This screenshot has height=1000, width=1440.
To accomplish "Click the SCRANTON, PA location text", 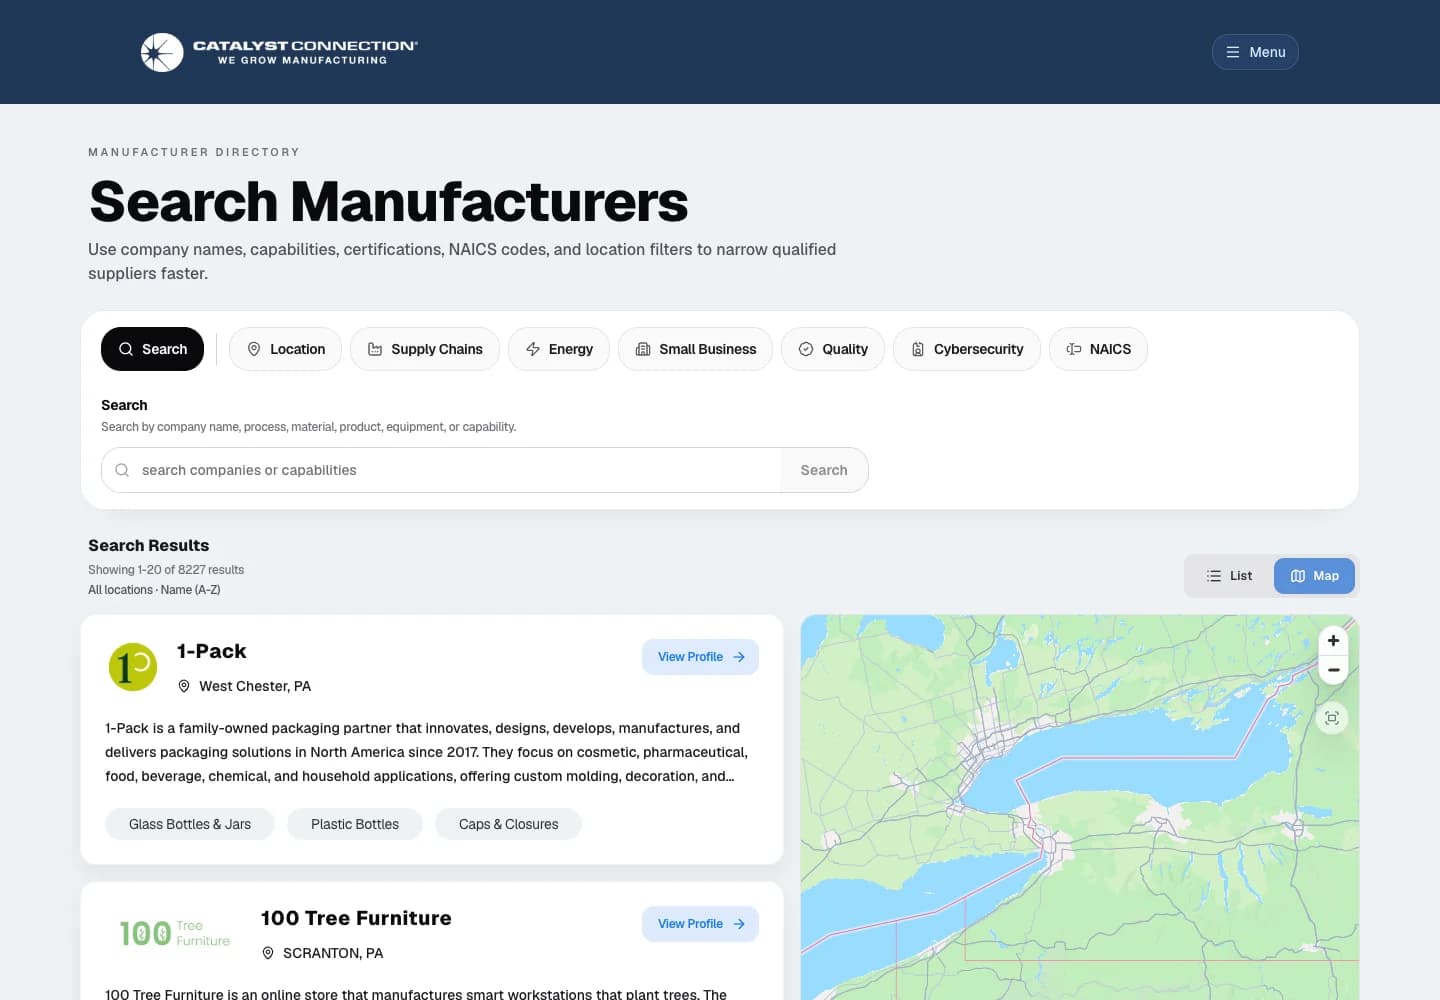I will point(333,953).
